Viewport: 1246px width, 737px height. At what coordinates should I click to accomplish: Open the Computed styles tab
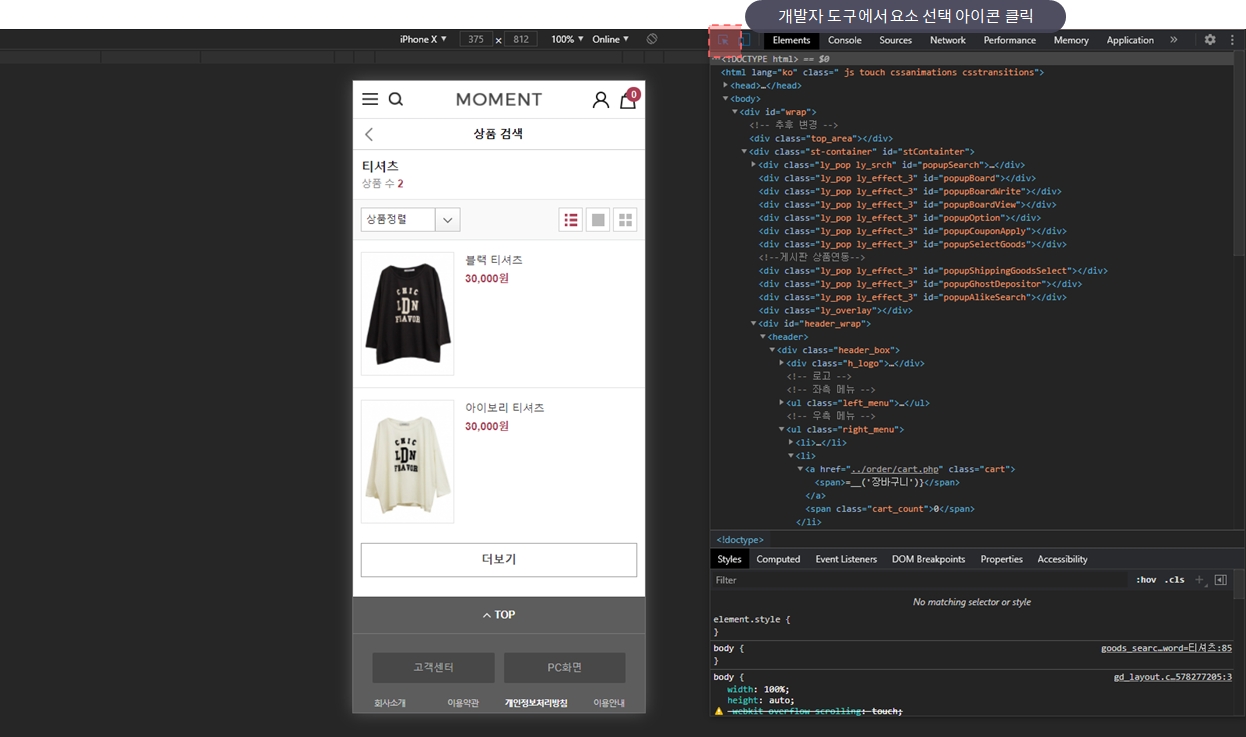[x=778, y=559]
